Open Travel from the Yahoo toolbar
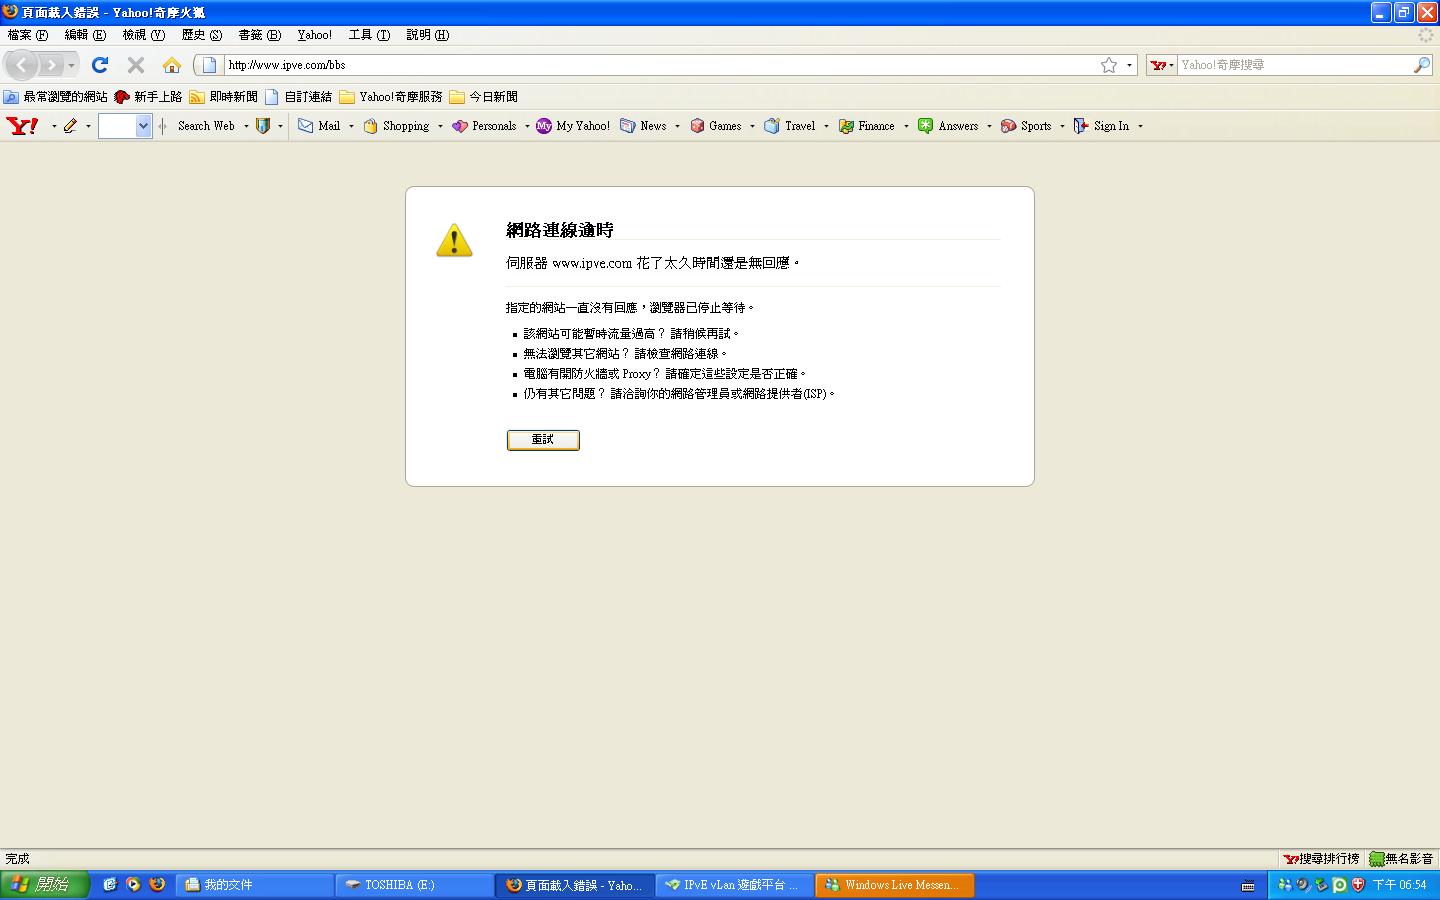The image size is (1440, 900). (790, 126)
